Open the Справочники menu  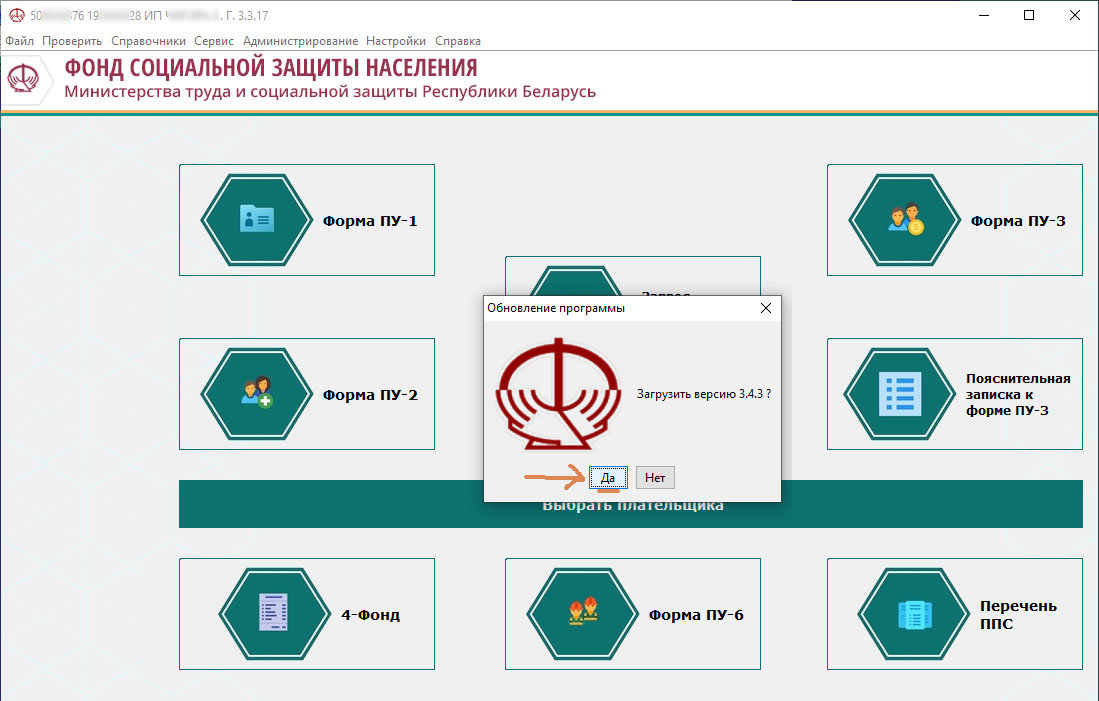click(x=149, y=41)
